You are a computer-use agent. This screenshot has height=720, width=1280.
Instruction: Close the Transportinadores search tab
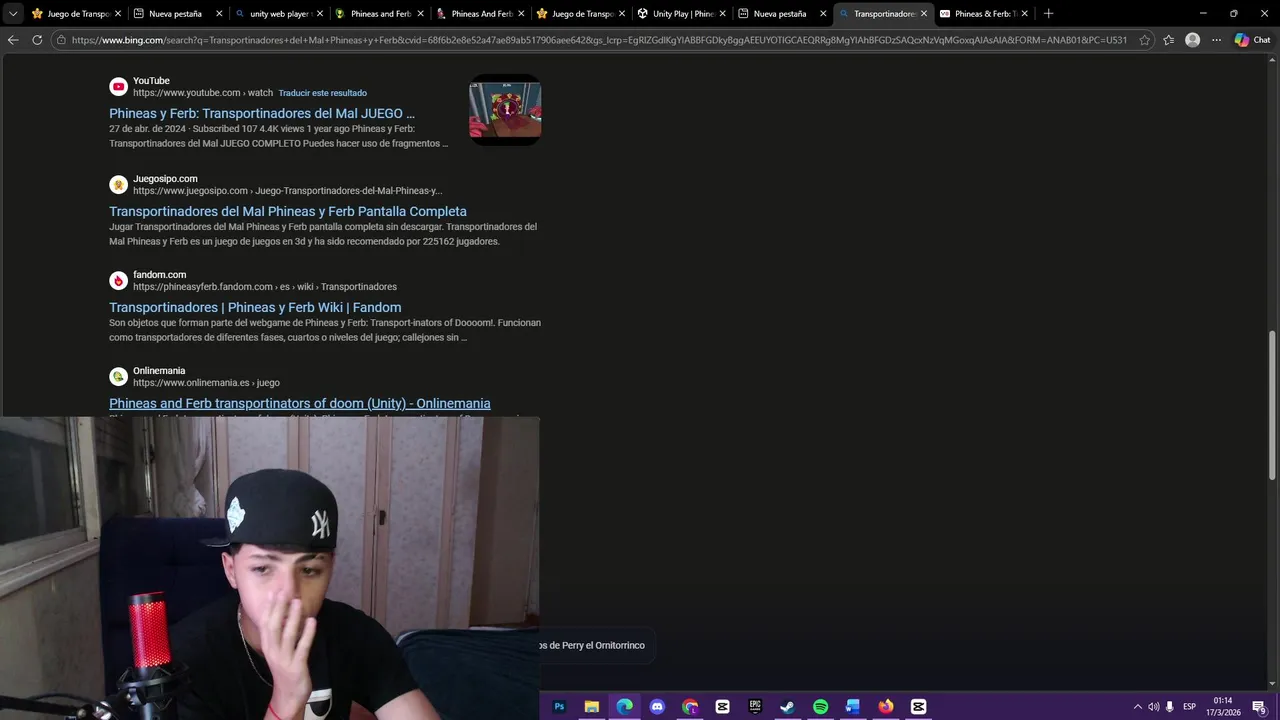coord(923,14)
